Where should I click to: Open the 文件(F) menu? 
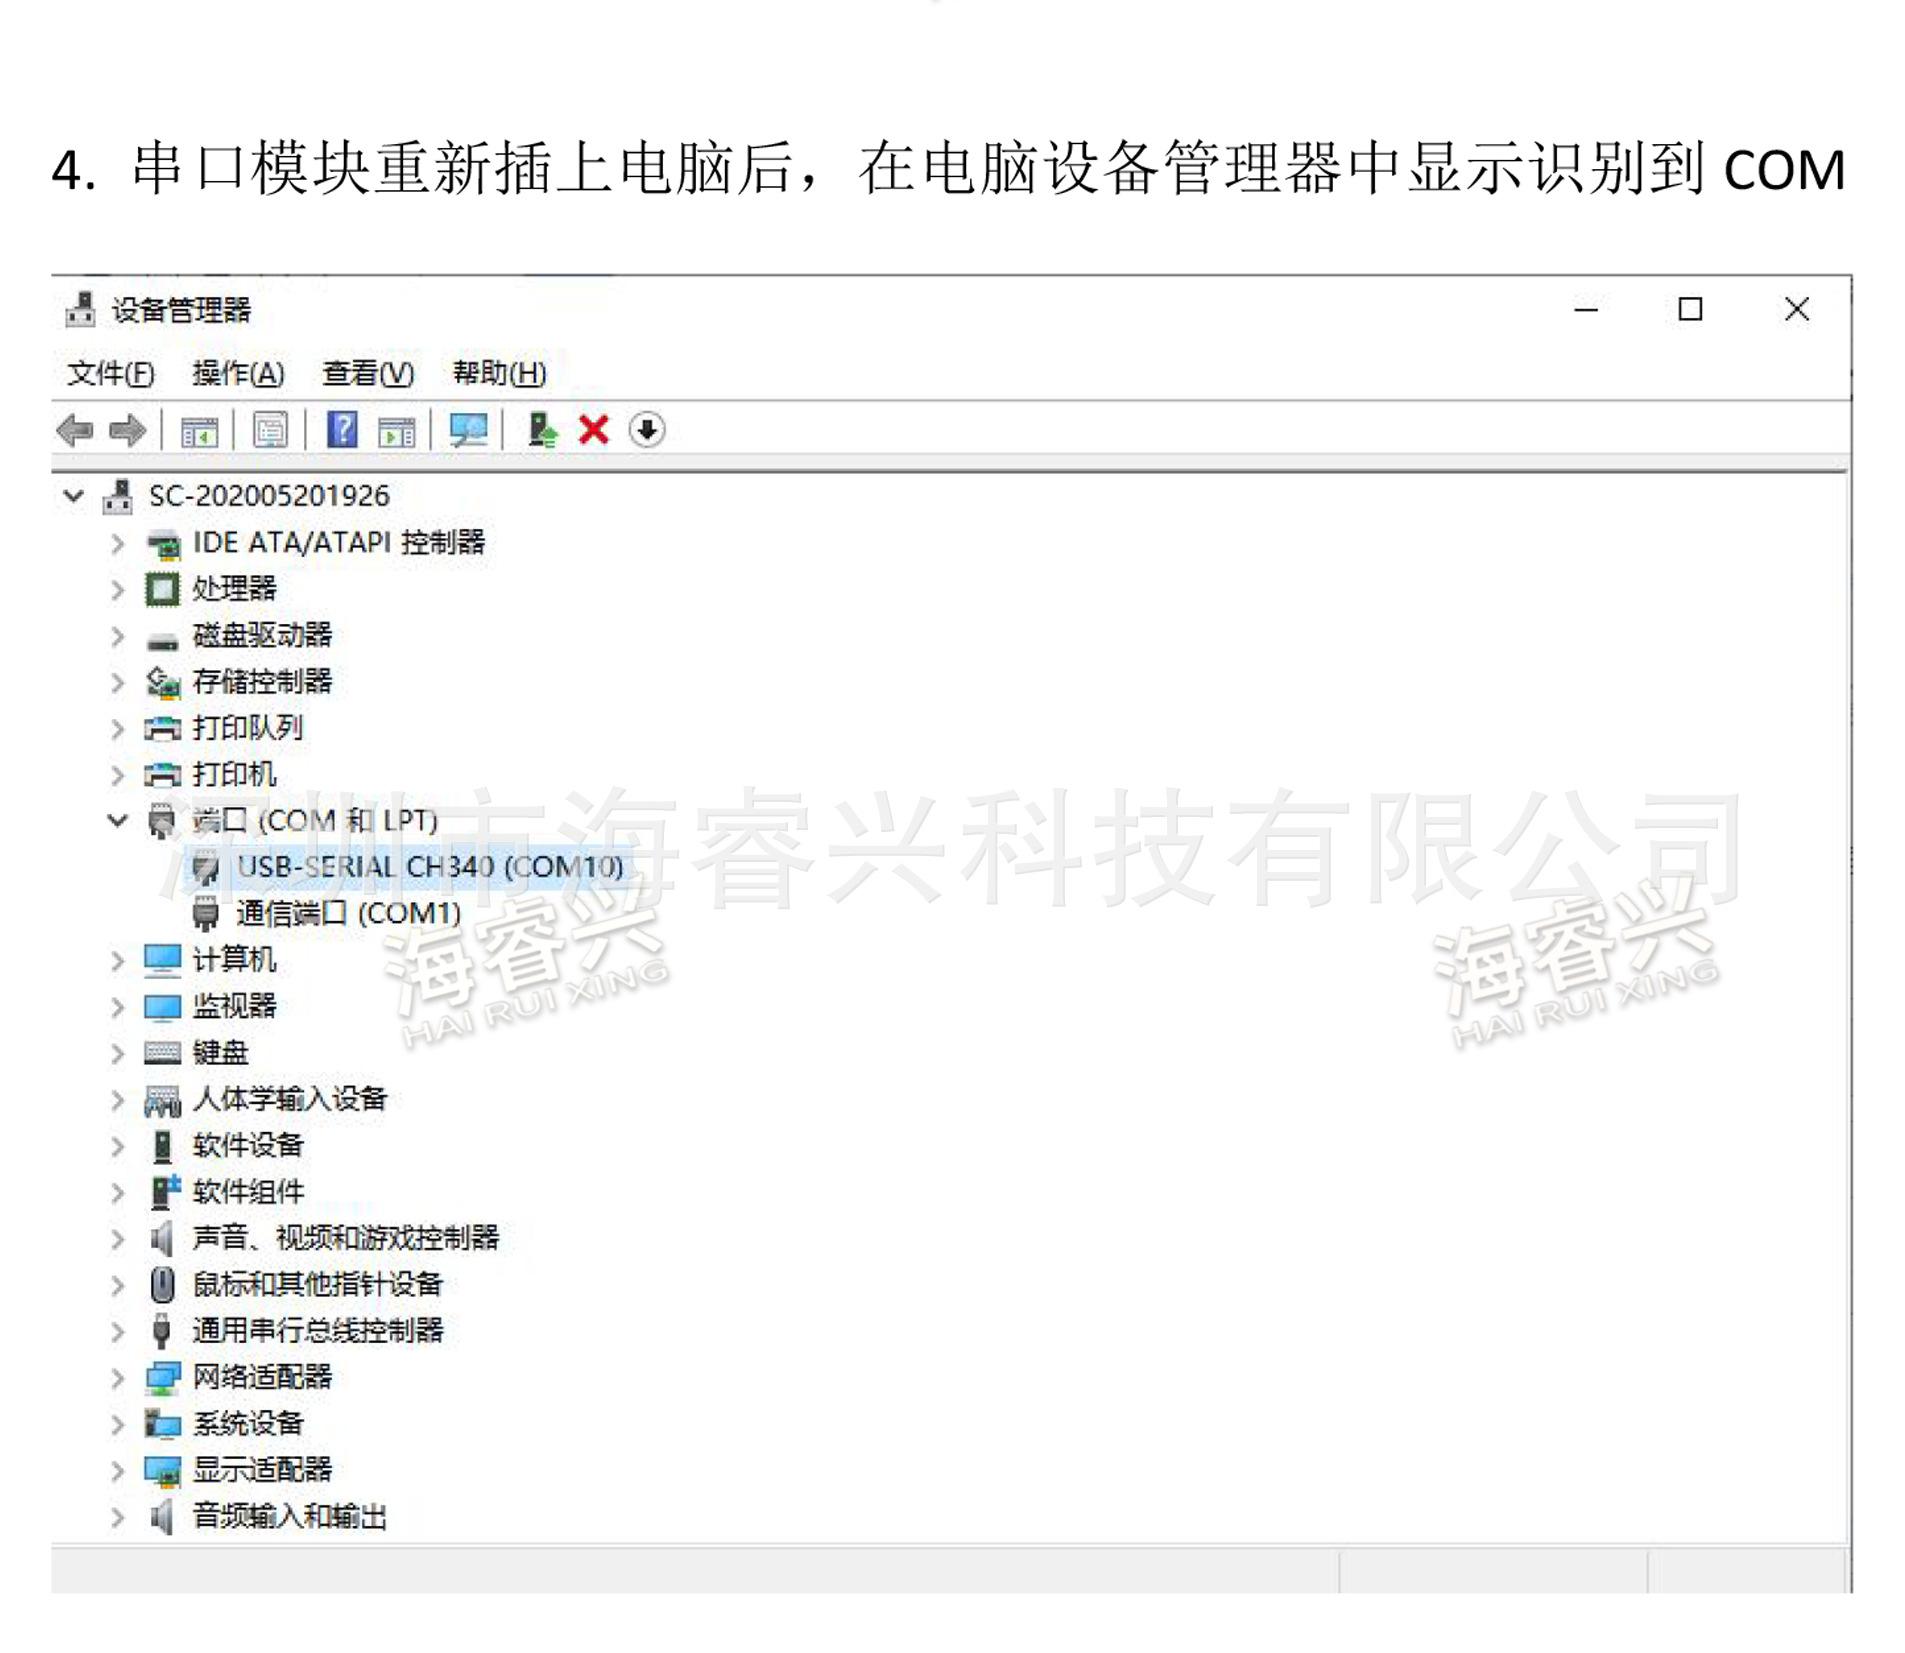tap(110, 374)
